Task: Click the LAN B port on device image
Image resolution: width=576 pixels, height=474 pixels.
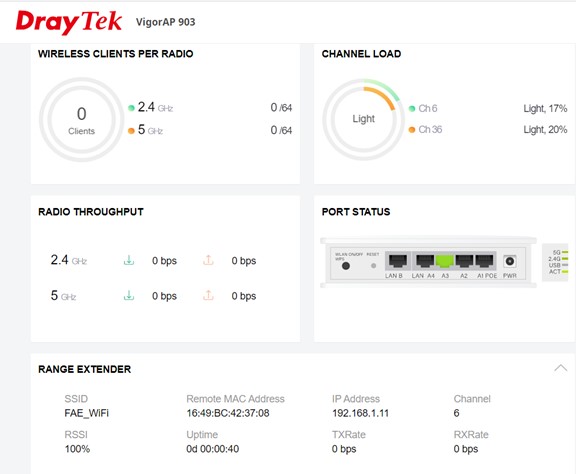Action: click(x=398, y=261)
